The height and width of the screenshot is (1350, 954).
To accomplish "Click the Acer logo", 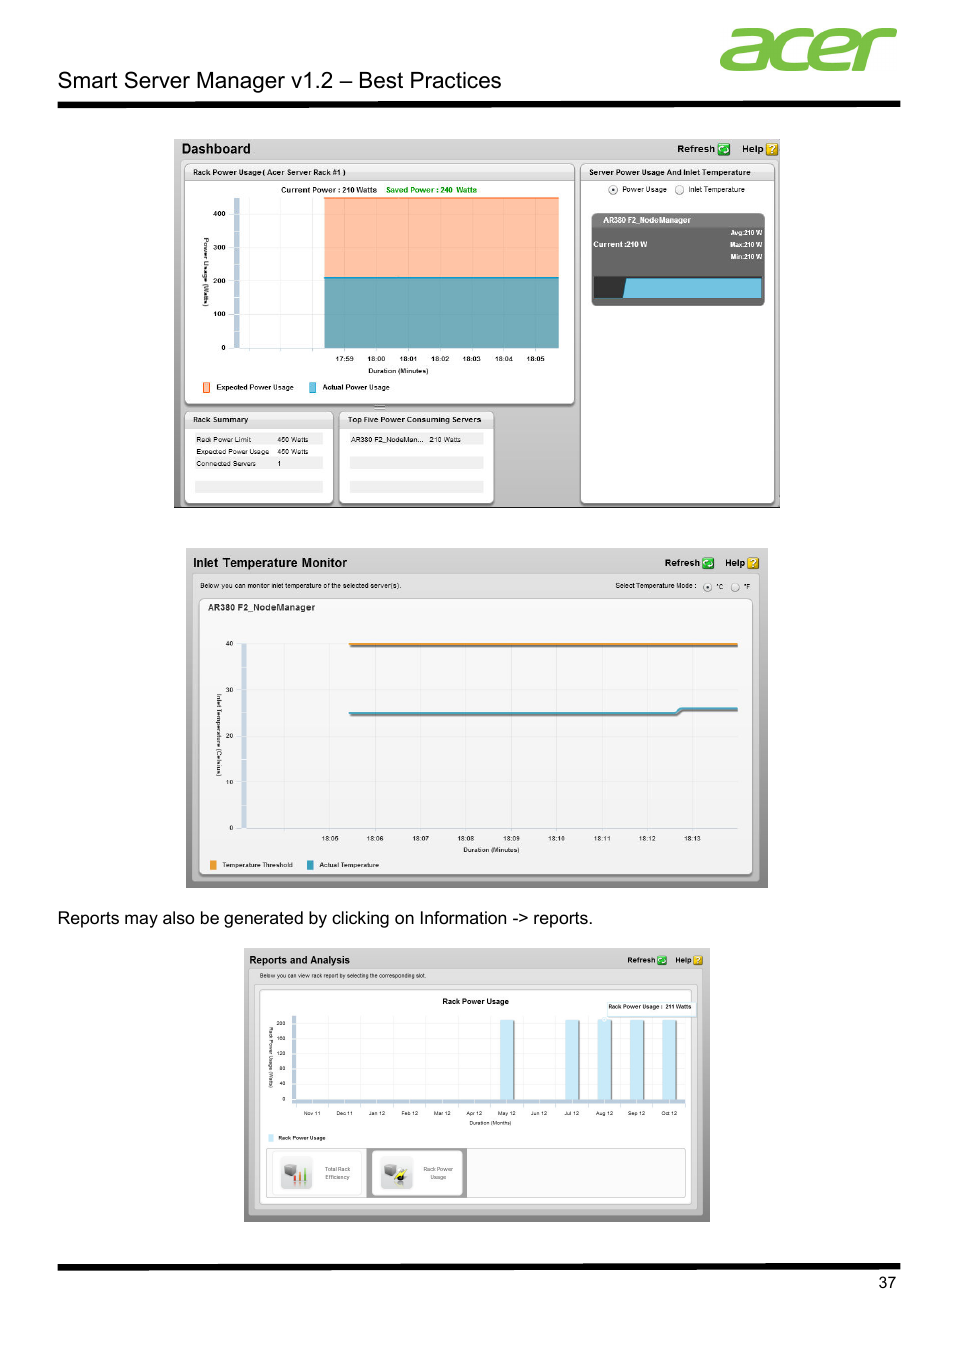I will pos(808,49).
